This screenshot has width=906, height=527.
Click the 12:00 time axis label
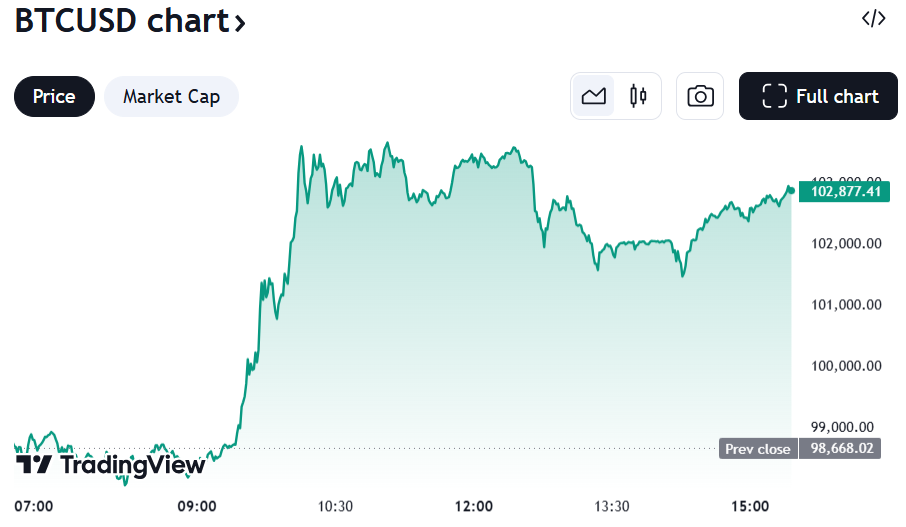point(474,506)
